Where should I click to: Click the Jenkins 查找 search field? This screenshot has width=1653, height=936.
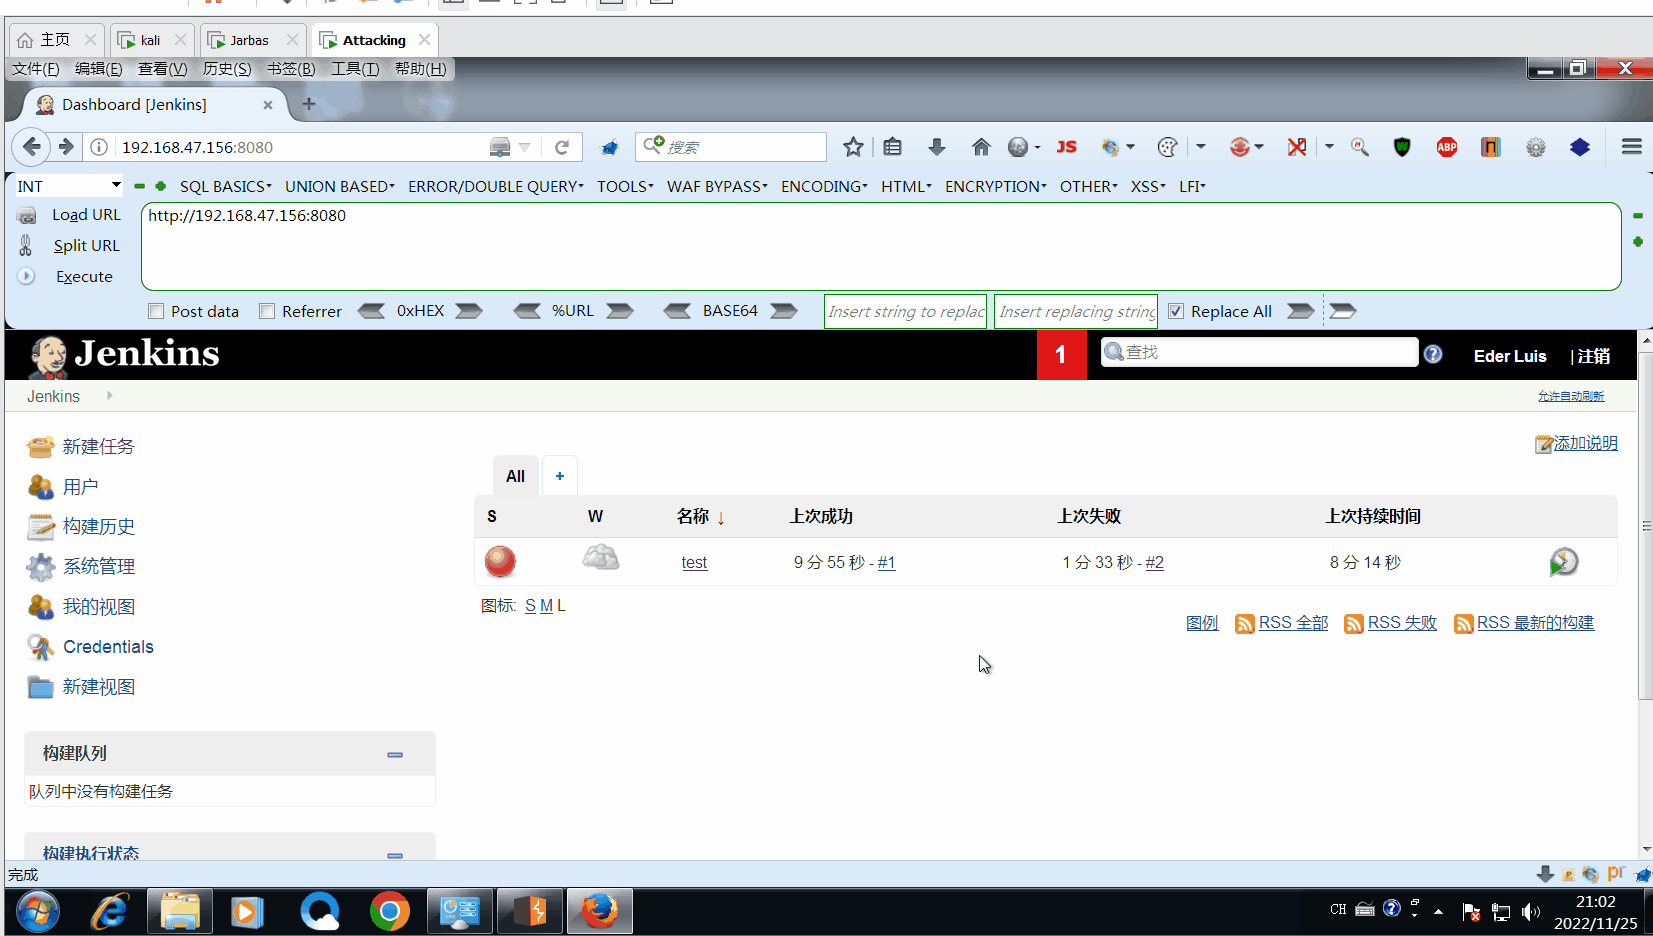click(1260, 352)
